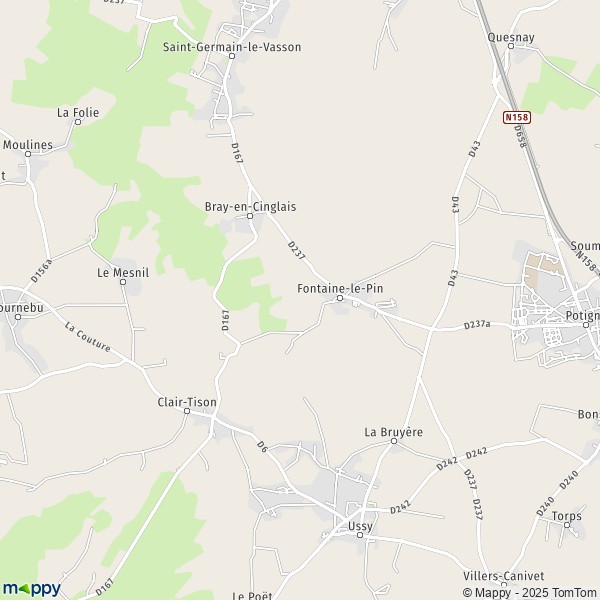600x600 pixels.
Task: Click the Bray-en-Cinglais town marker
Action: click(250, 216)
